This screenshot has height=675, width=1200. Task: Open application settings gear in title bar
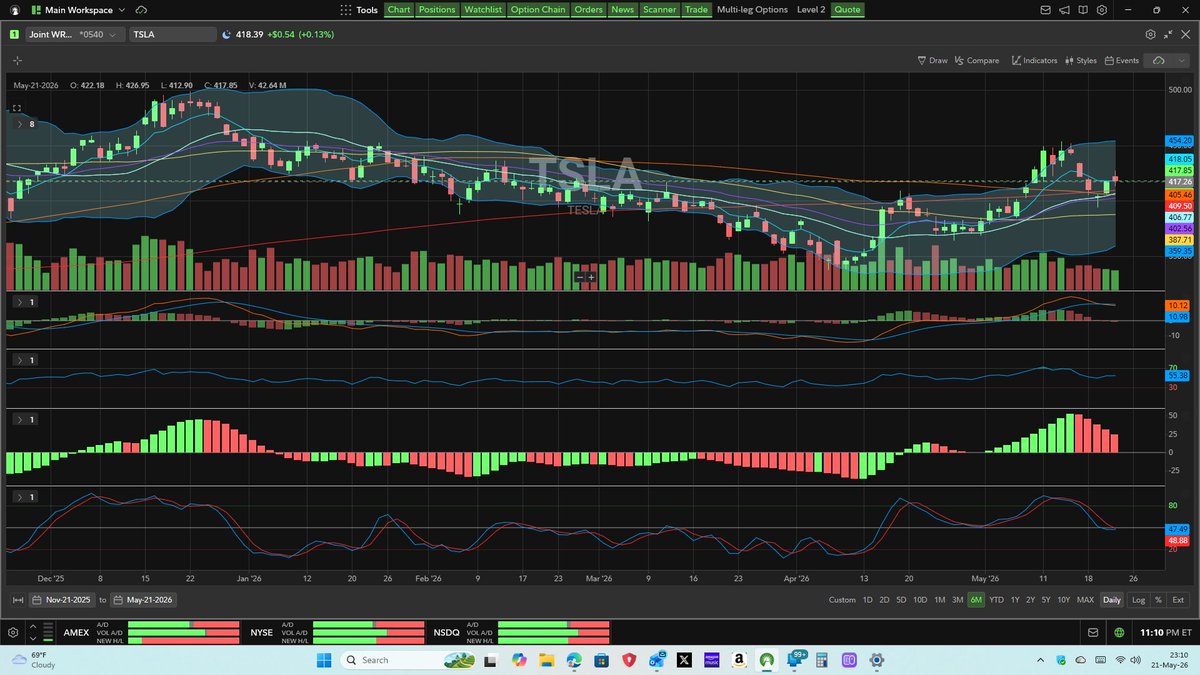tap(1101, 10)
